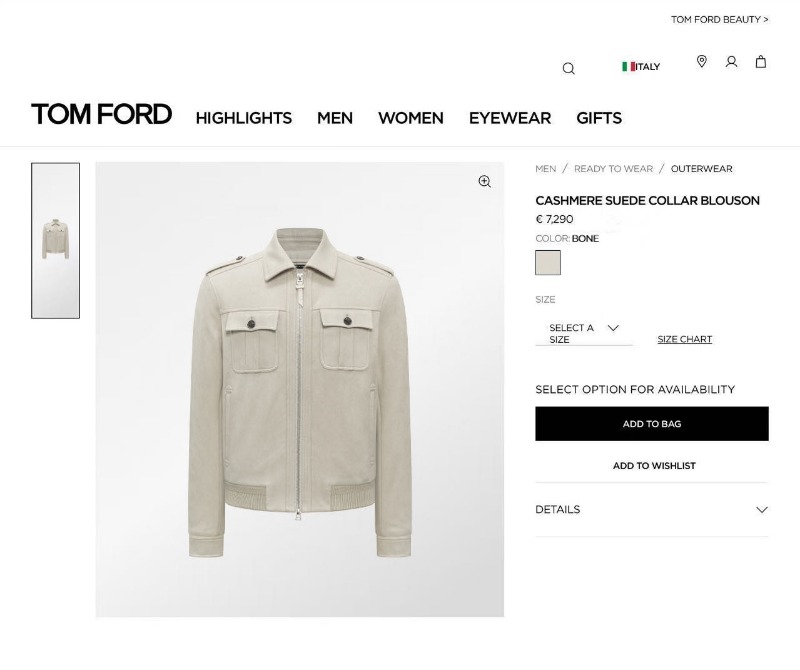
Task: Open the Gifts menu
Action: (x=598, y=118)
